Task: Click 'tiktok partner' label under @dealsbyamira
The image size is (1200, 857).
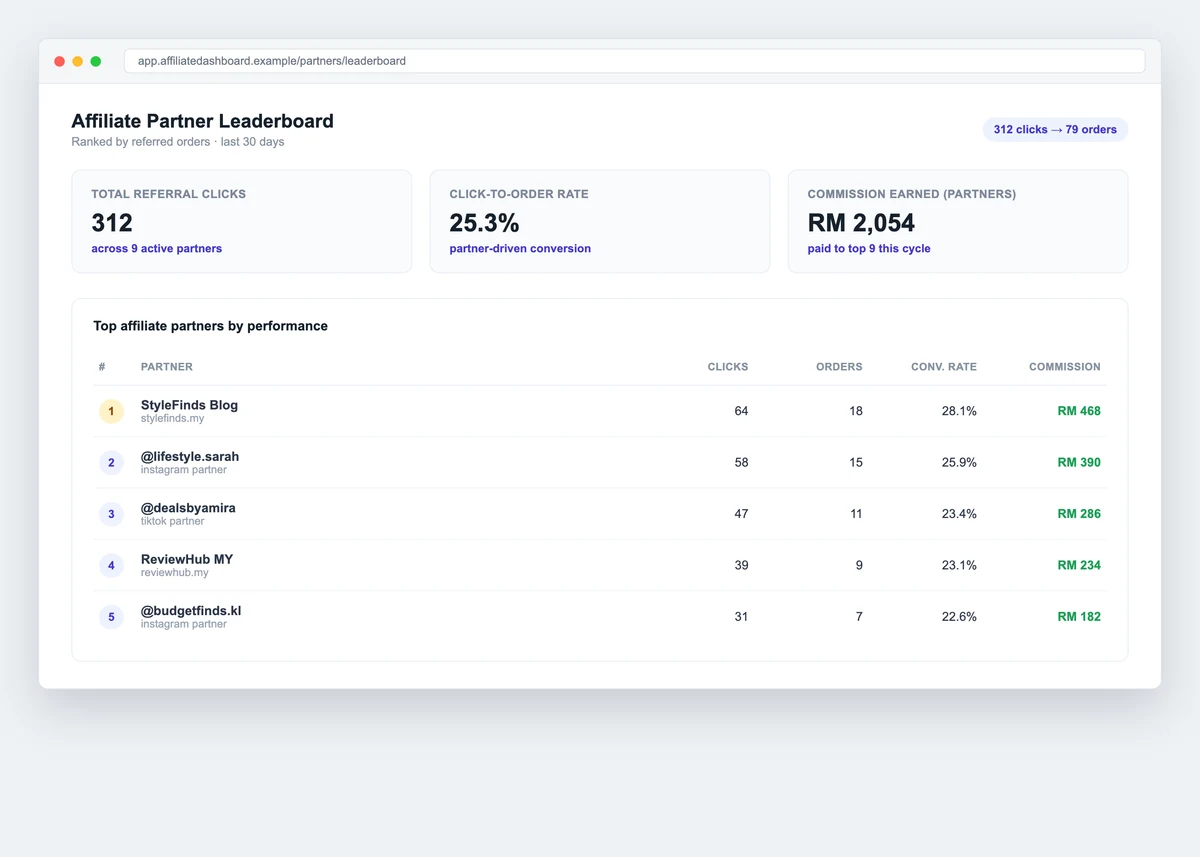Action: (x=172, y=521)
